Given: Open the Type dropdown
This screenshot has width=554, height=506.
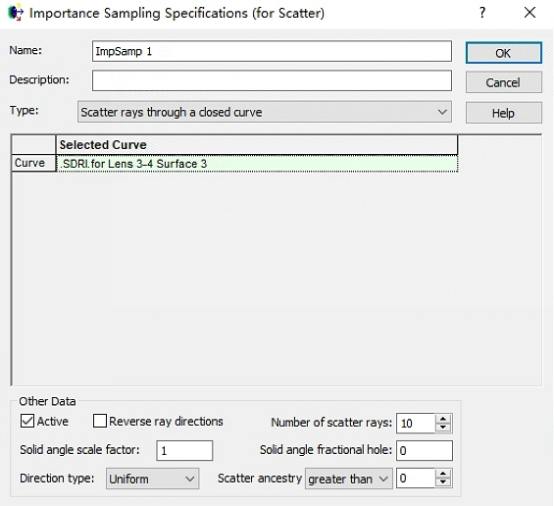Looking at the screenshot, I should click(264, 112).
